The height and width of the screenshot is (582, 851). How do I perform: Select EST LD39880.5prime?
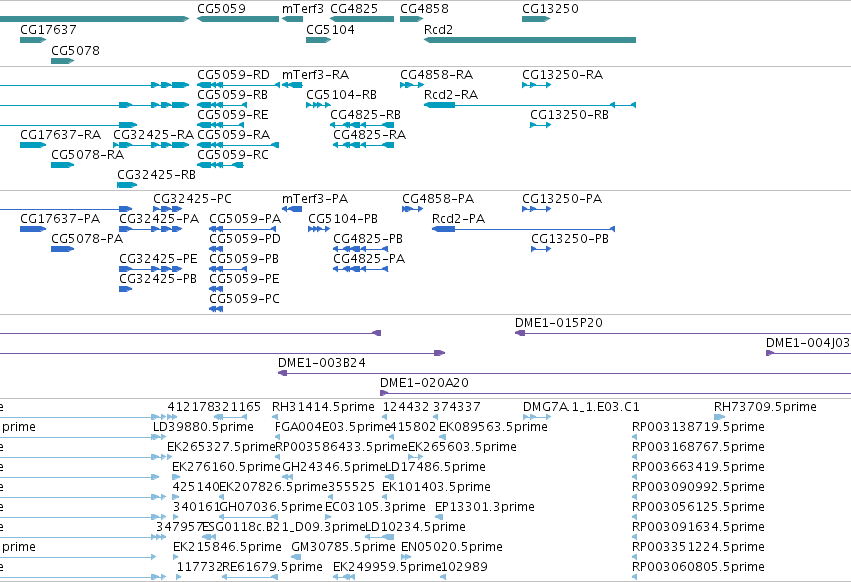[204, 427]
